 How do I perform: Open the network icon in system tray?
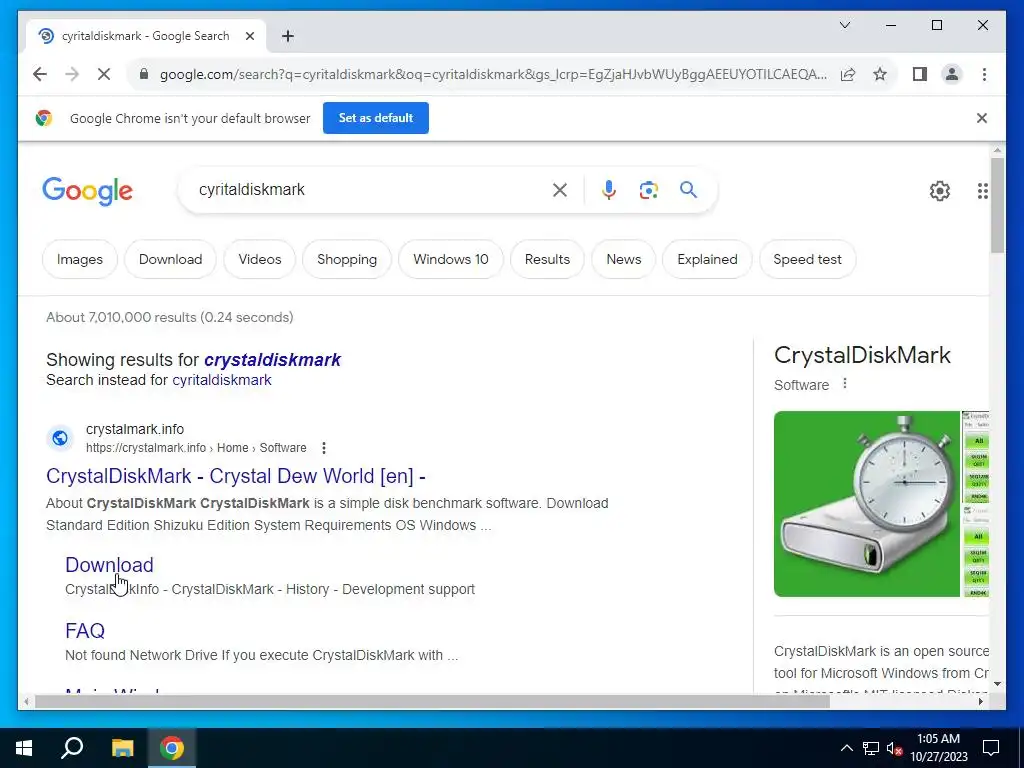click(871, 748)
